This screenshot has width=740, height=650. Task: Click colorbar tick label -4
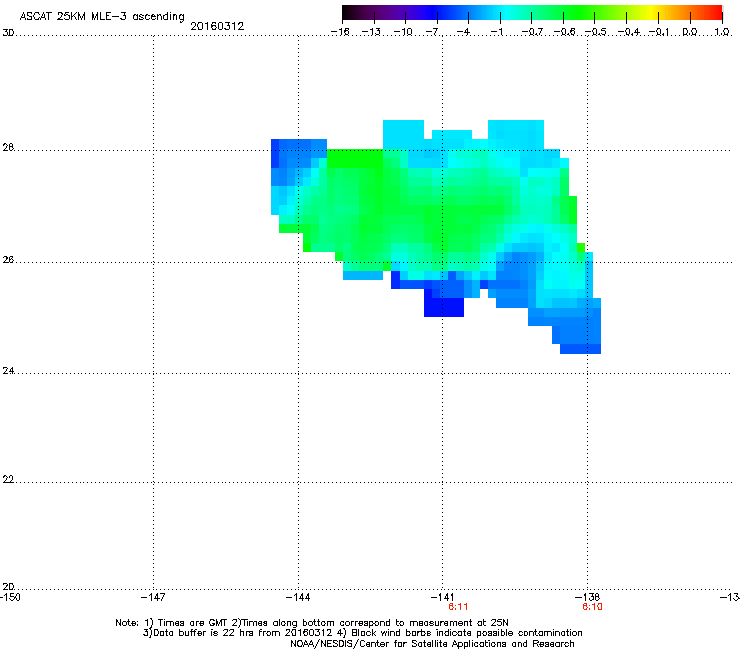pos(463,32)
